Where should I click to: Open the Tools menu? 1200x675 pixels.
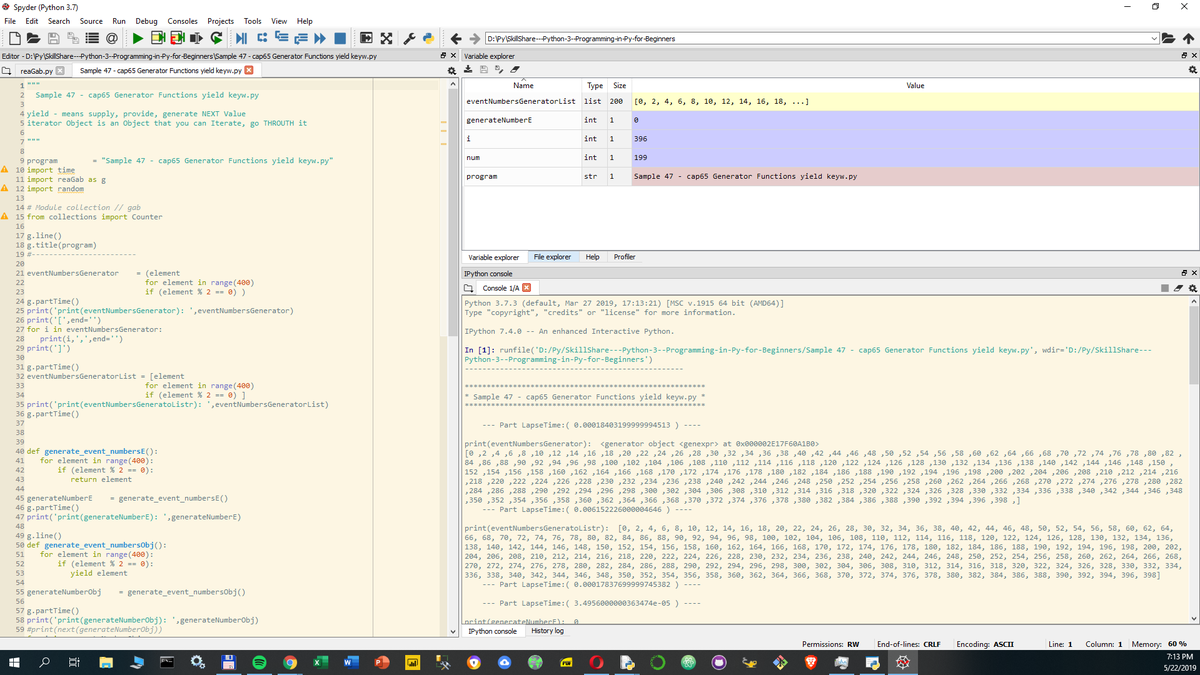(x=253, y=21)
